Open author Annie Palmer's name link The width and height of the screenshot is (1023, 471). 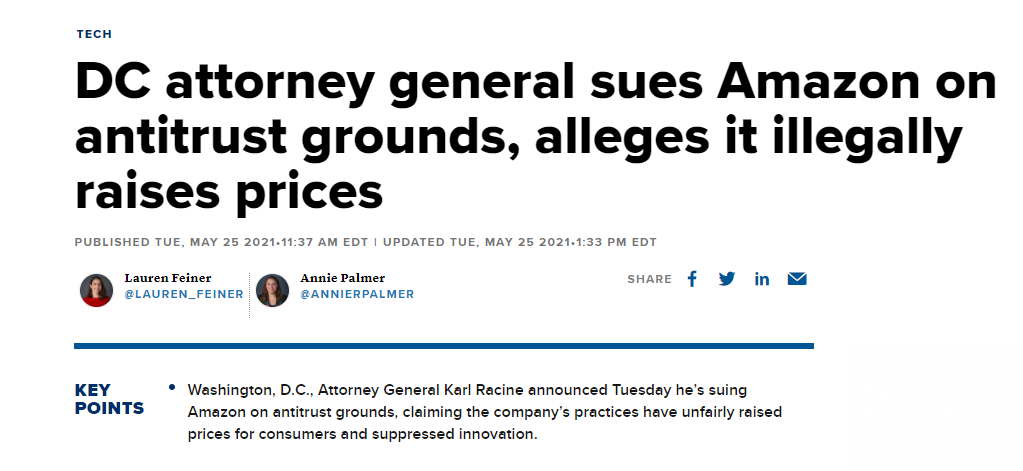coord(343,278)
